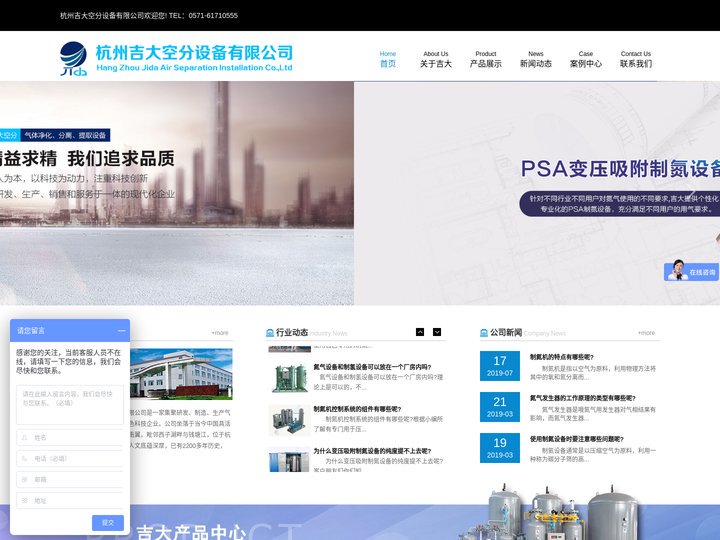This screenshot has height=540, width=720.
Task: Open news 氮气发生器的工作原理的类型有哪些呢?
Action: click(x=583, y=398)
